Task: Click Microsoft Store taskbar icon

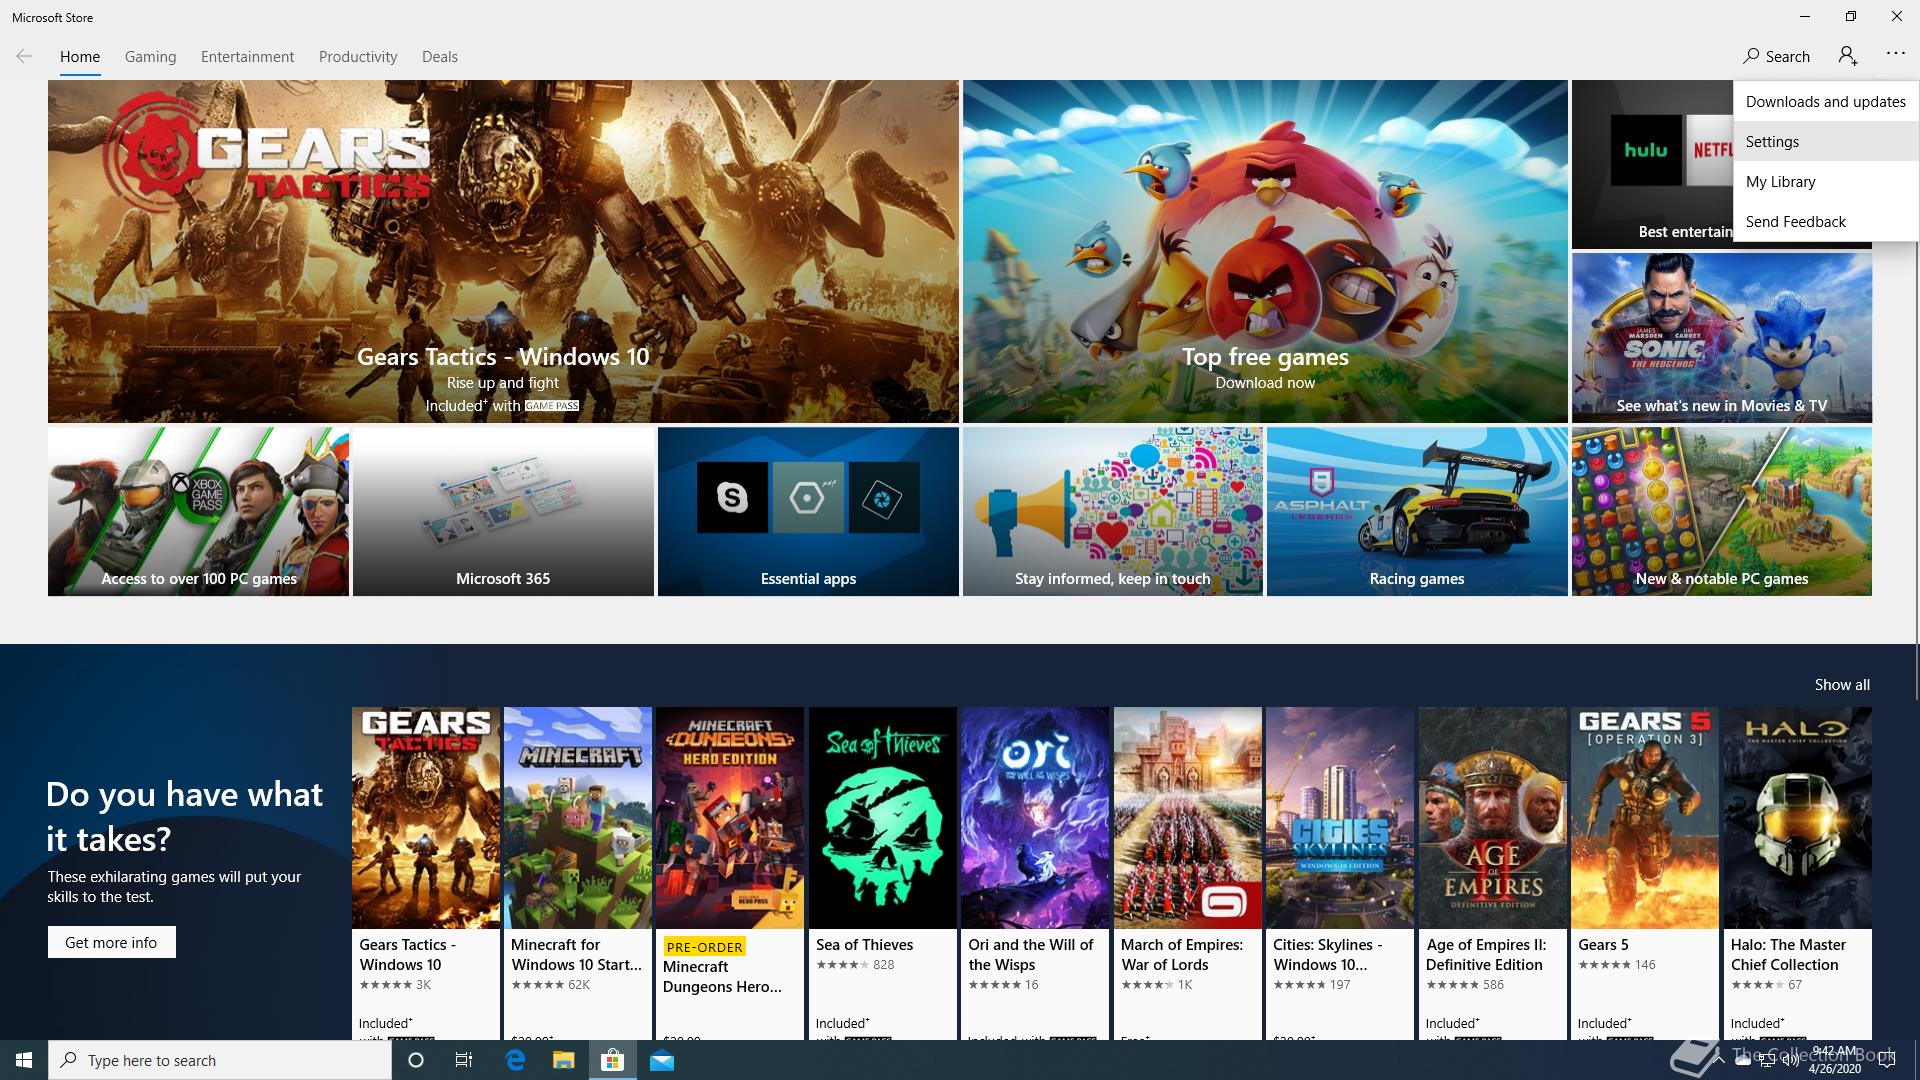Action: (612, 1060)
